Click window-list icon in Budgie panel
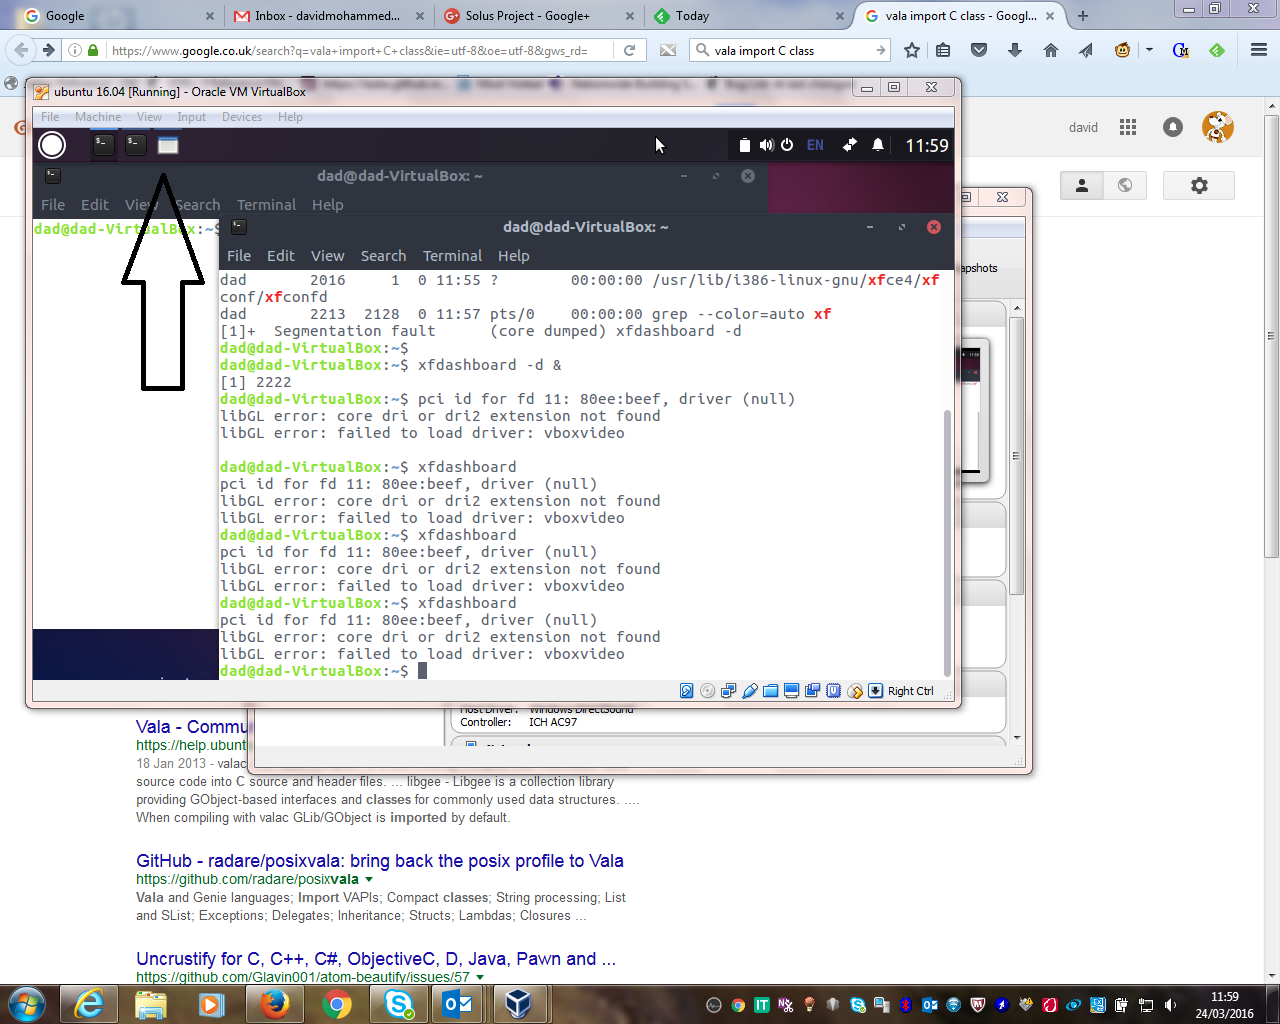This screenshot has width=1280, height=1024. [168, 145]
